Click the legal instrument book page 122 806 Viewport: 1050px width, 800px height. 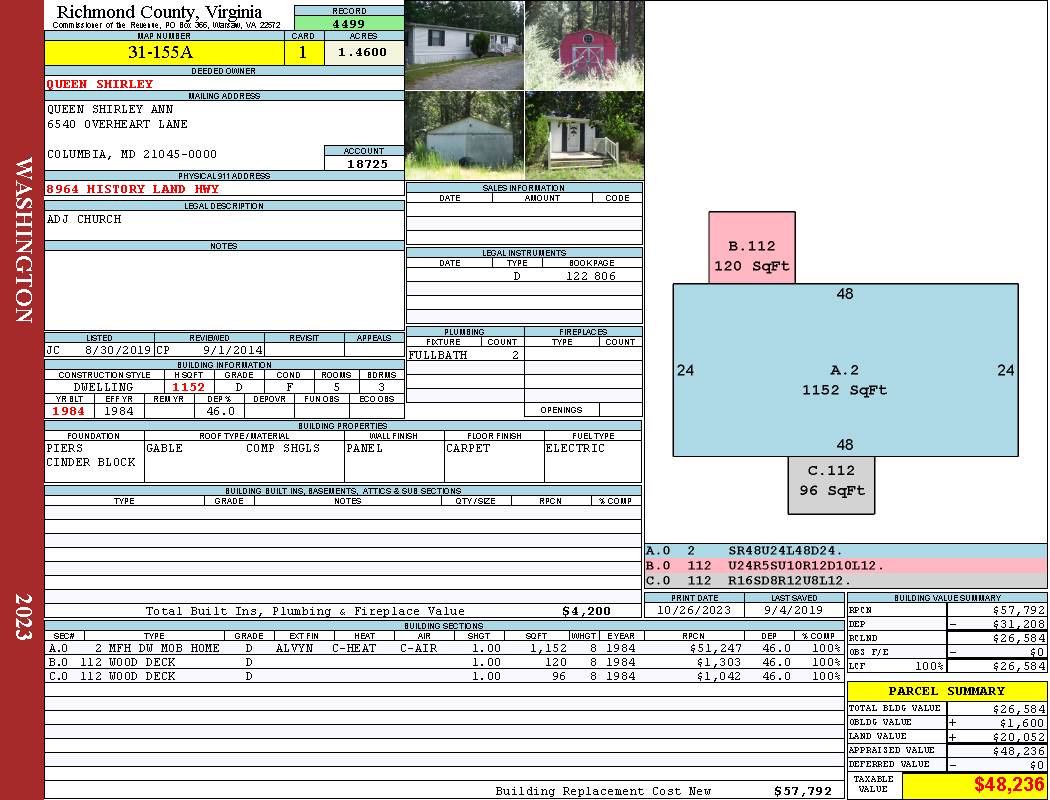[591, 276]
